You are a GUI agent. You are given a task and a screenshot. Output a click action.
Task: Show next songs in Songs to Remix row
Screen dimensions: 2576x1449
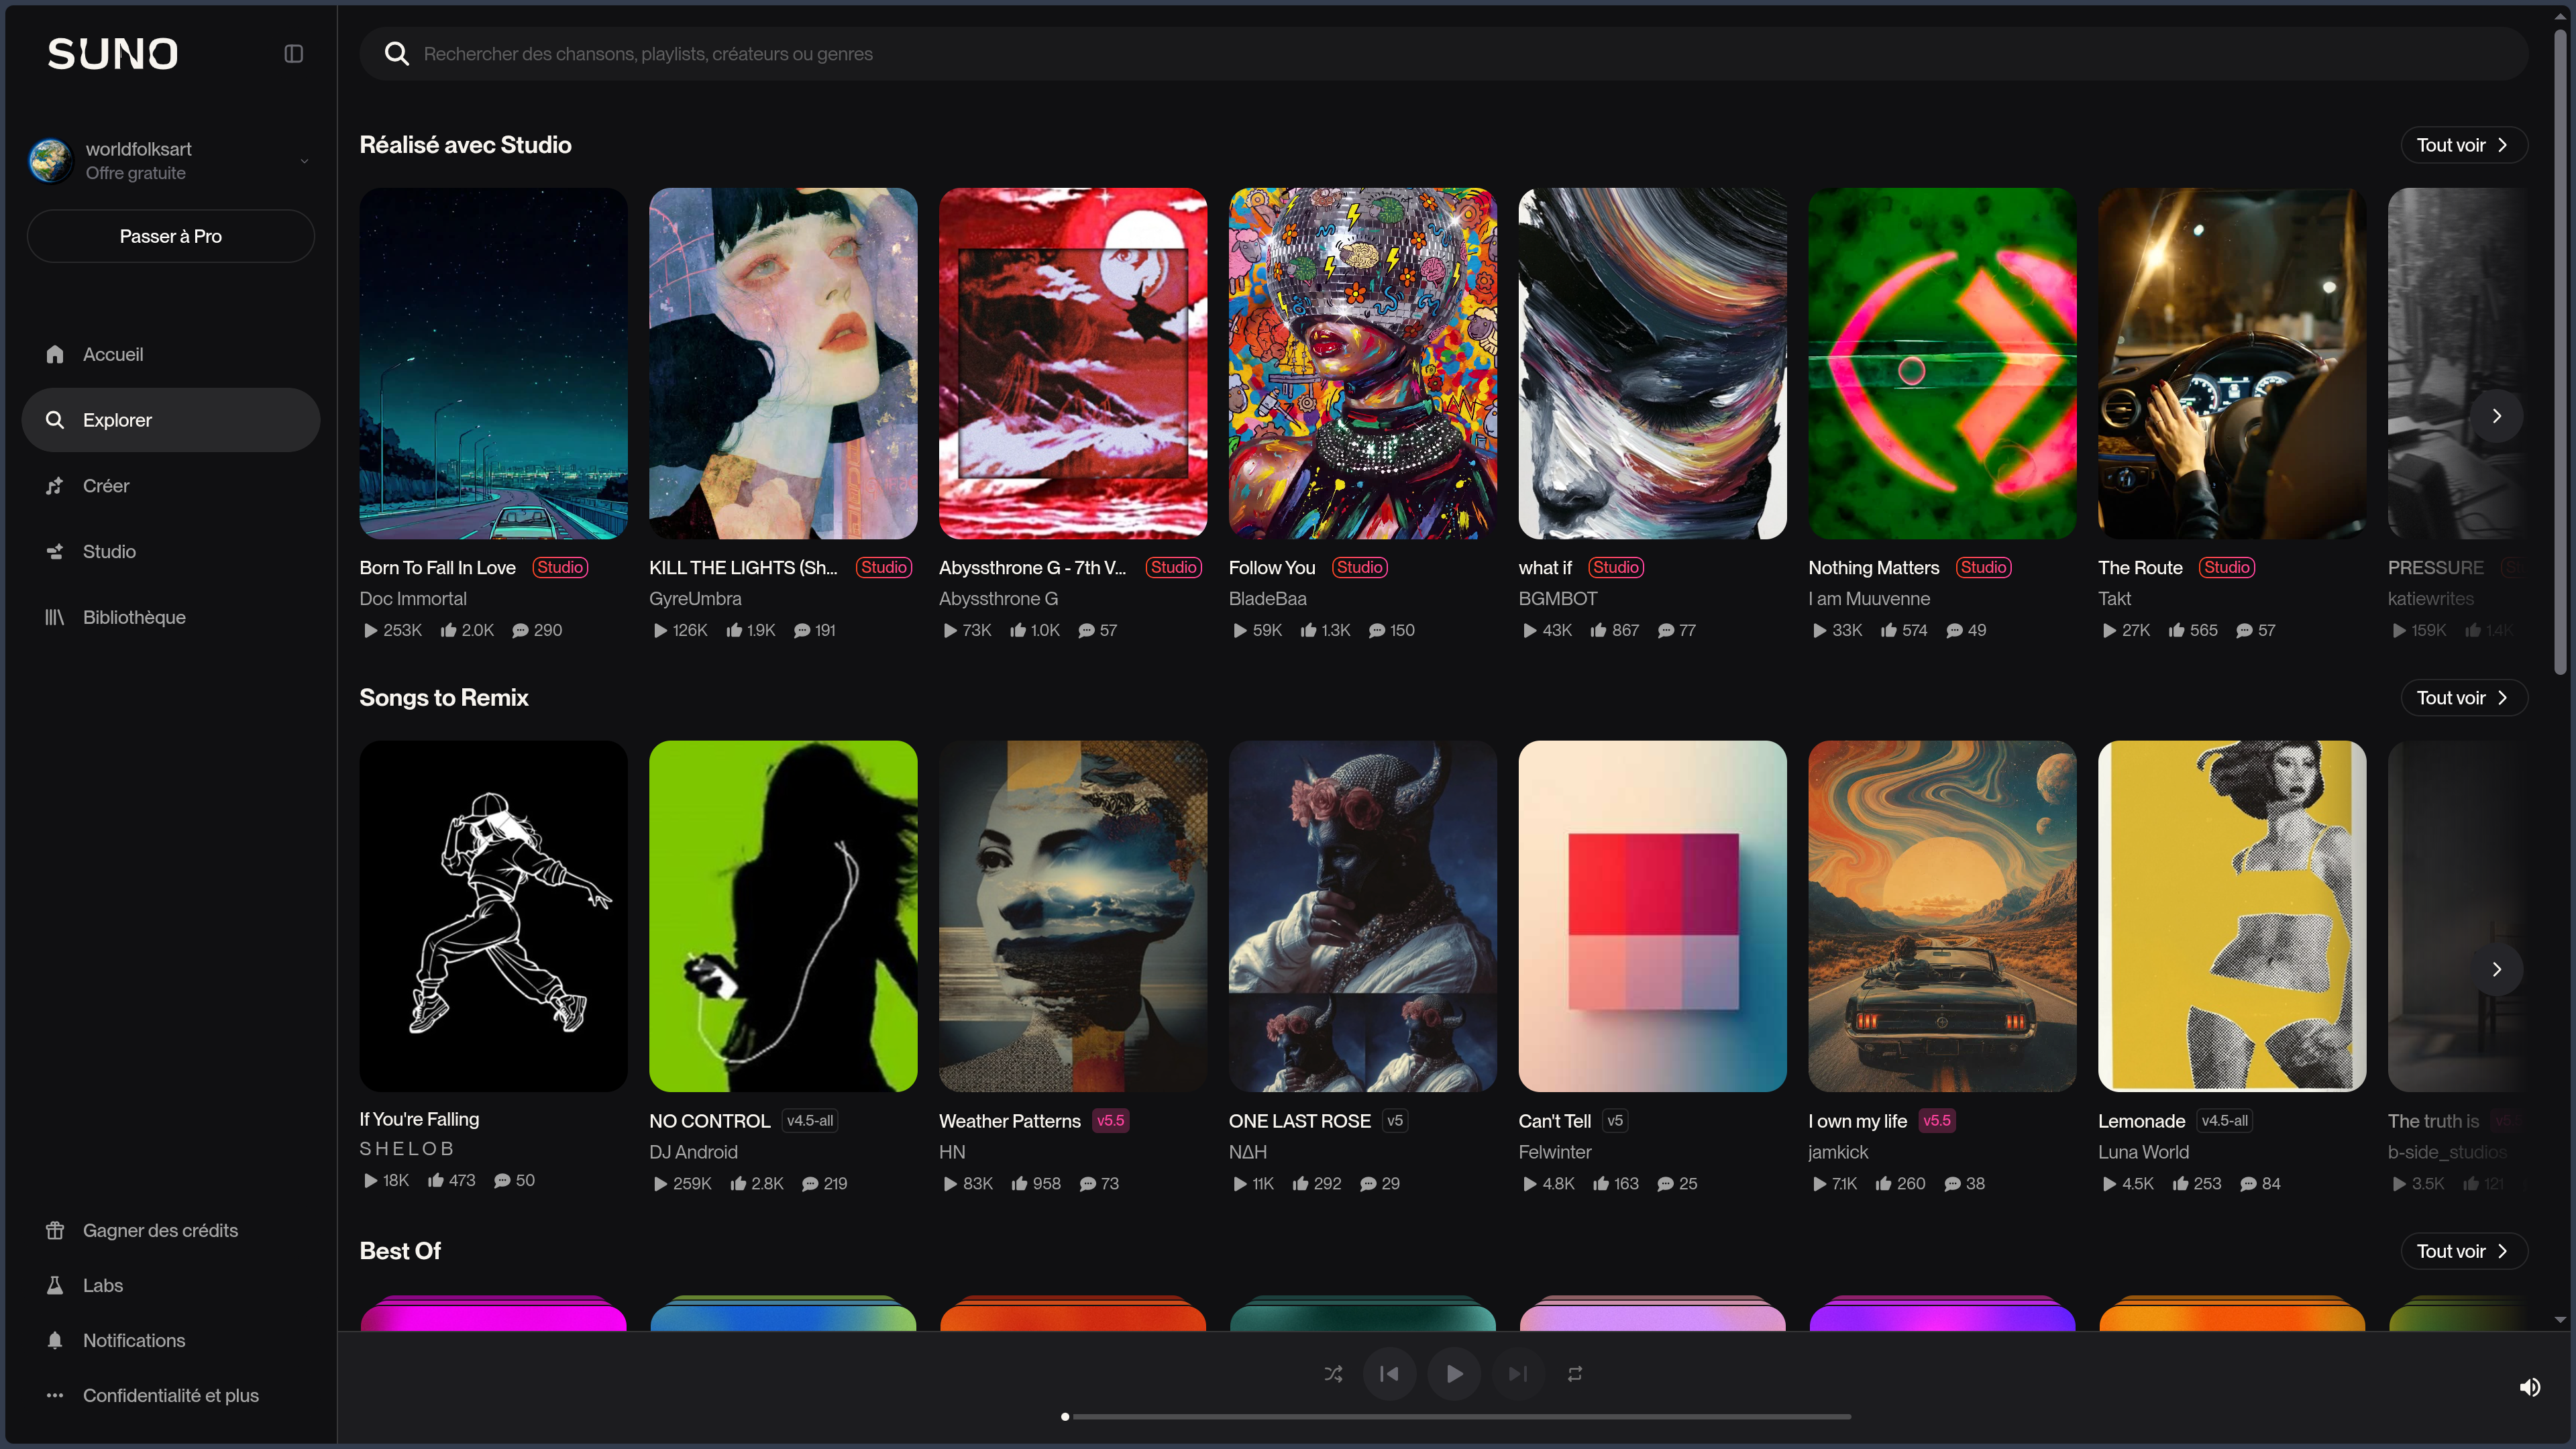coord(2496,969)
